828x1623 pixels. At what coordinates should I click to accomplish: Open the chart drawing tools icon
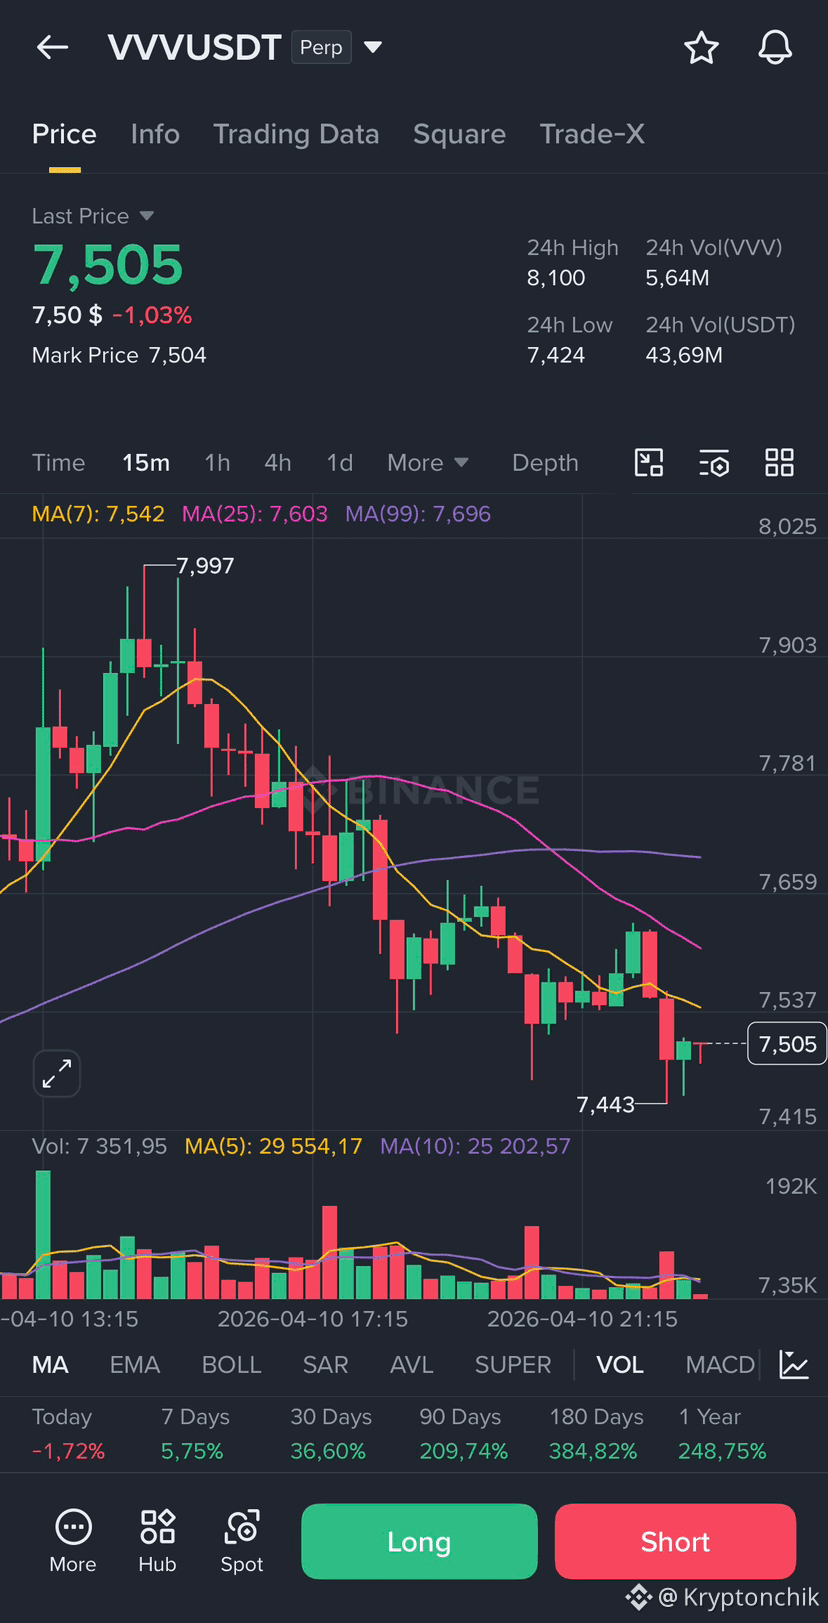(x=649, y=462)
